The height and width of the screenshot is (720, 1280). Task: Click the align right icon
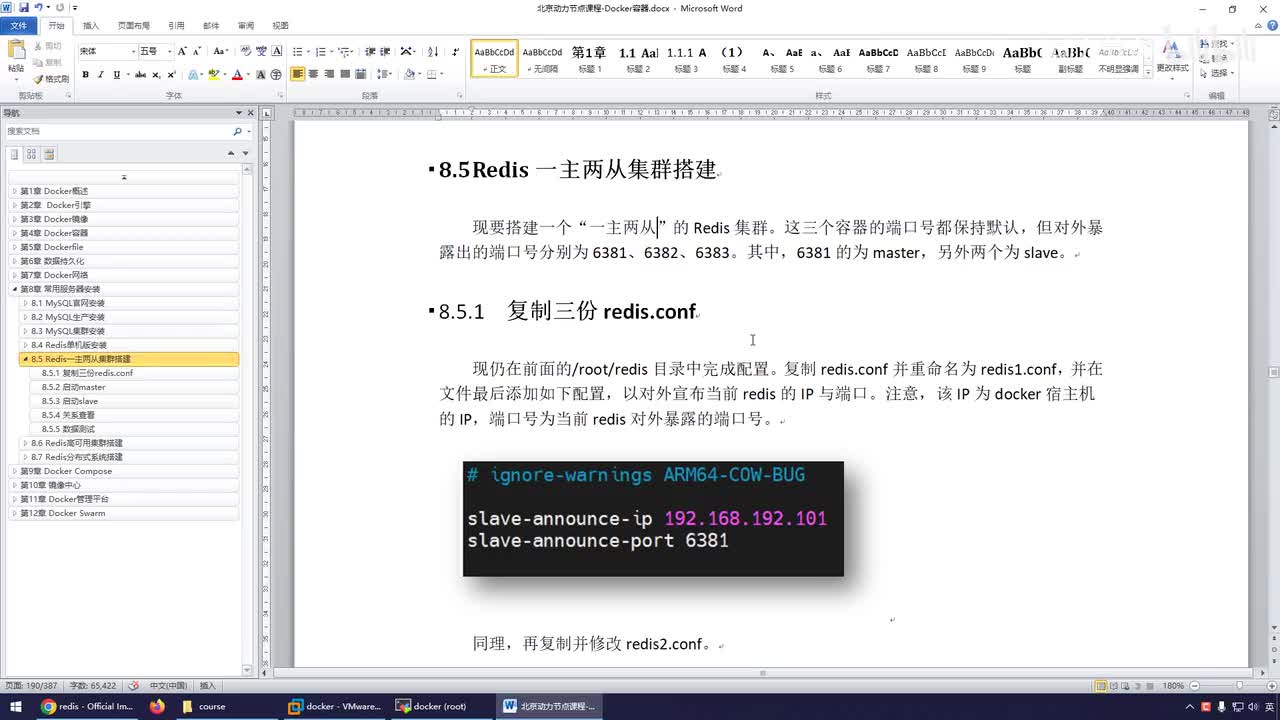point(329,74)
